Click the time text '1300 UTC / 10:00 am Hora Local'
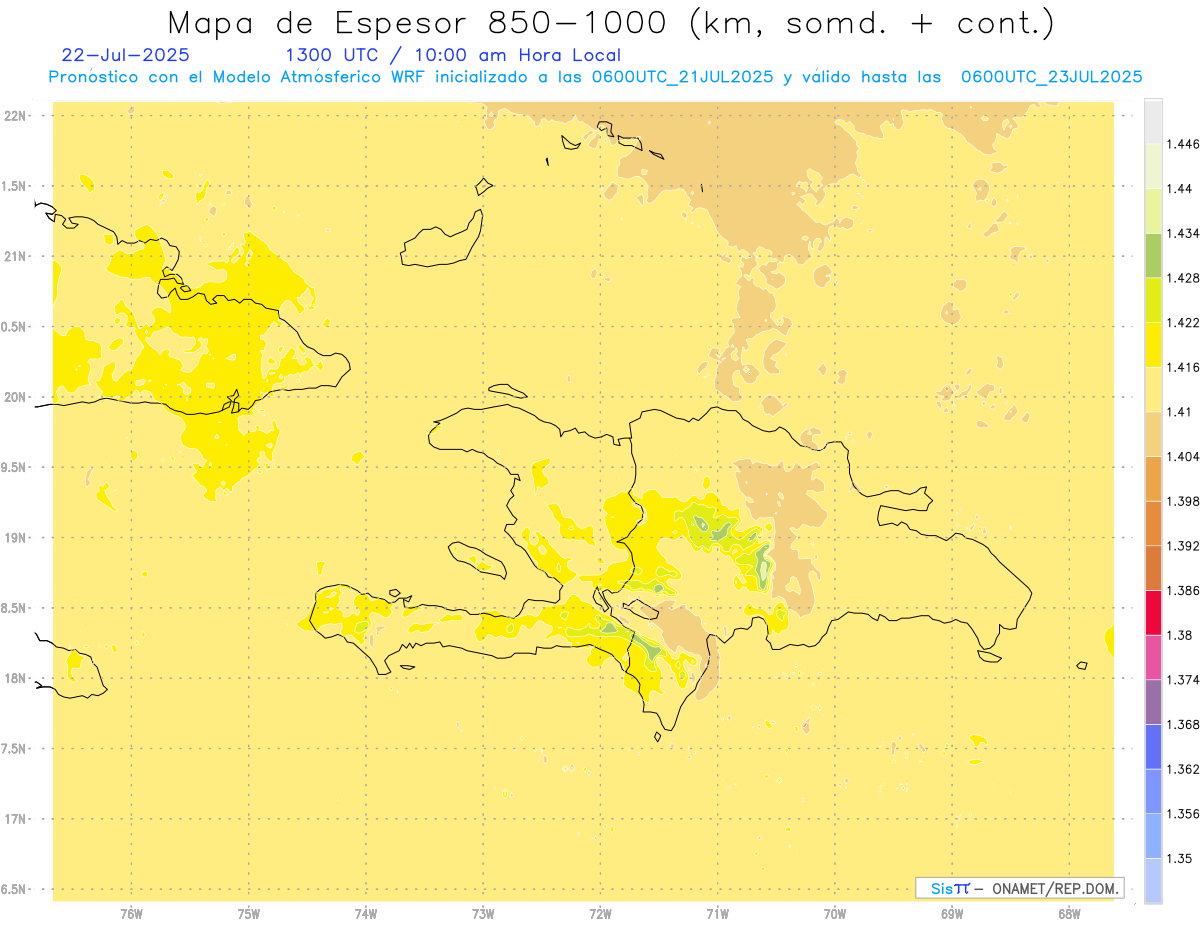Screen dimensions: 1200x927 pyautogui.click(x=453, y=55)
